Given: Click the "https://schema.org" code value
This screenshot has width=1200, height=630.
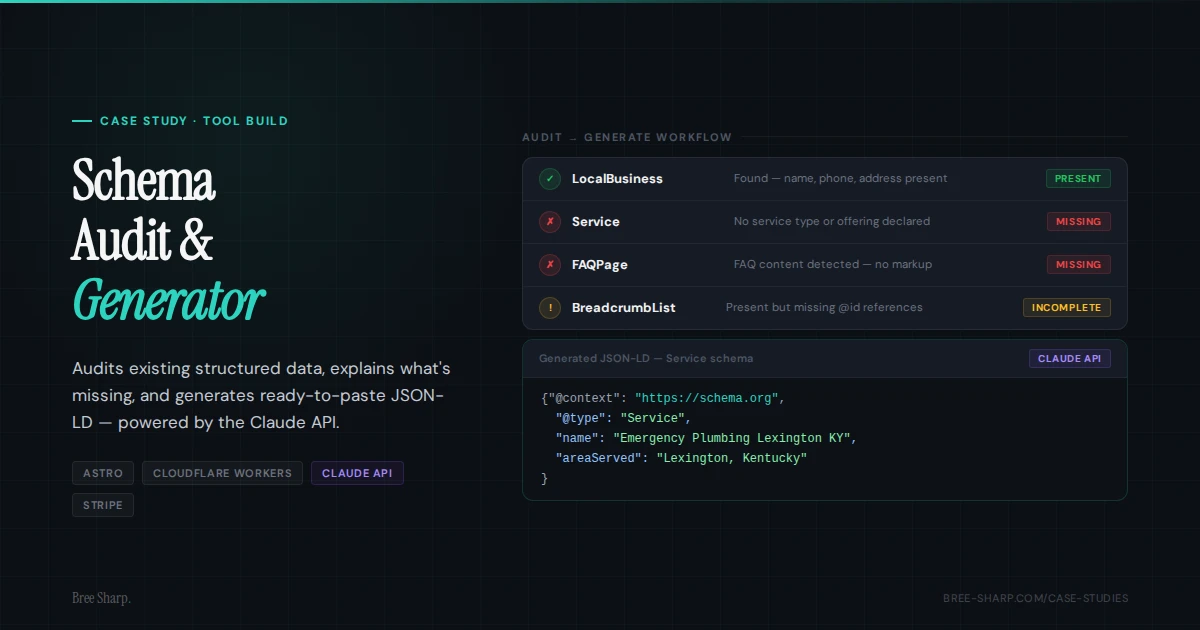Looking at the screenshot, I should coord(706,398).
